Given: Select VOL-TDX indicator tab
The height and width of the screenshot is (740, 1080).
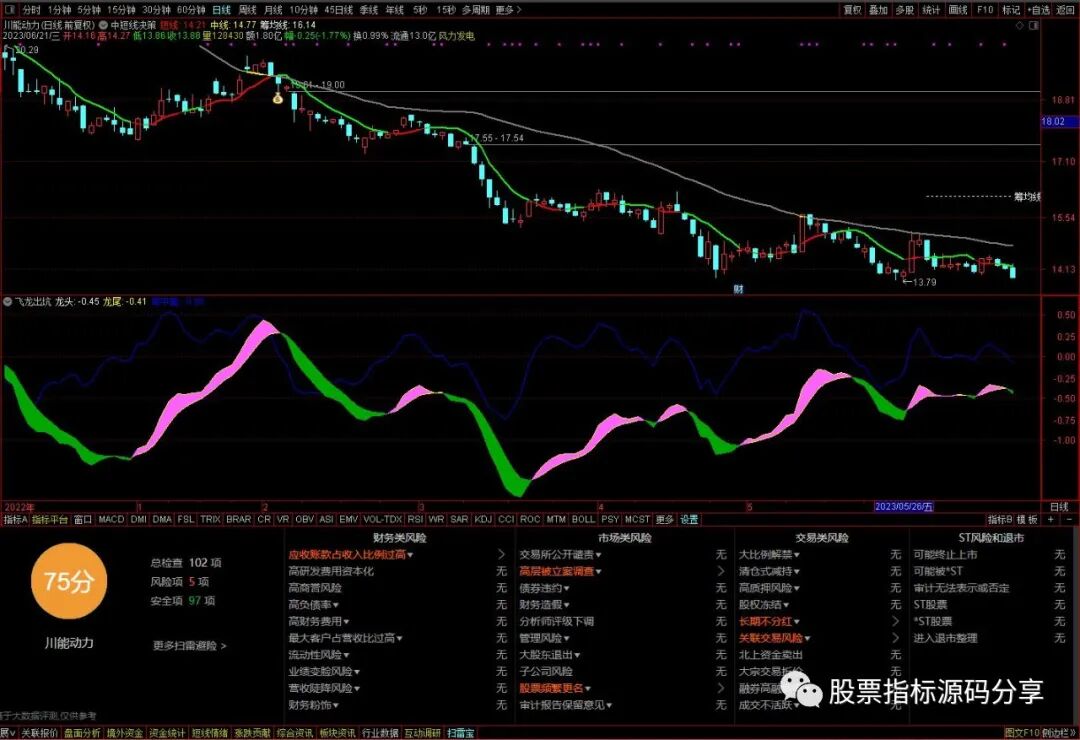Looking at the screenshot, I should [382, 519].
